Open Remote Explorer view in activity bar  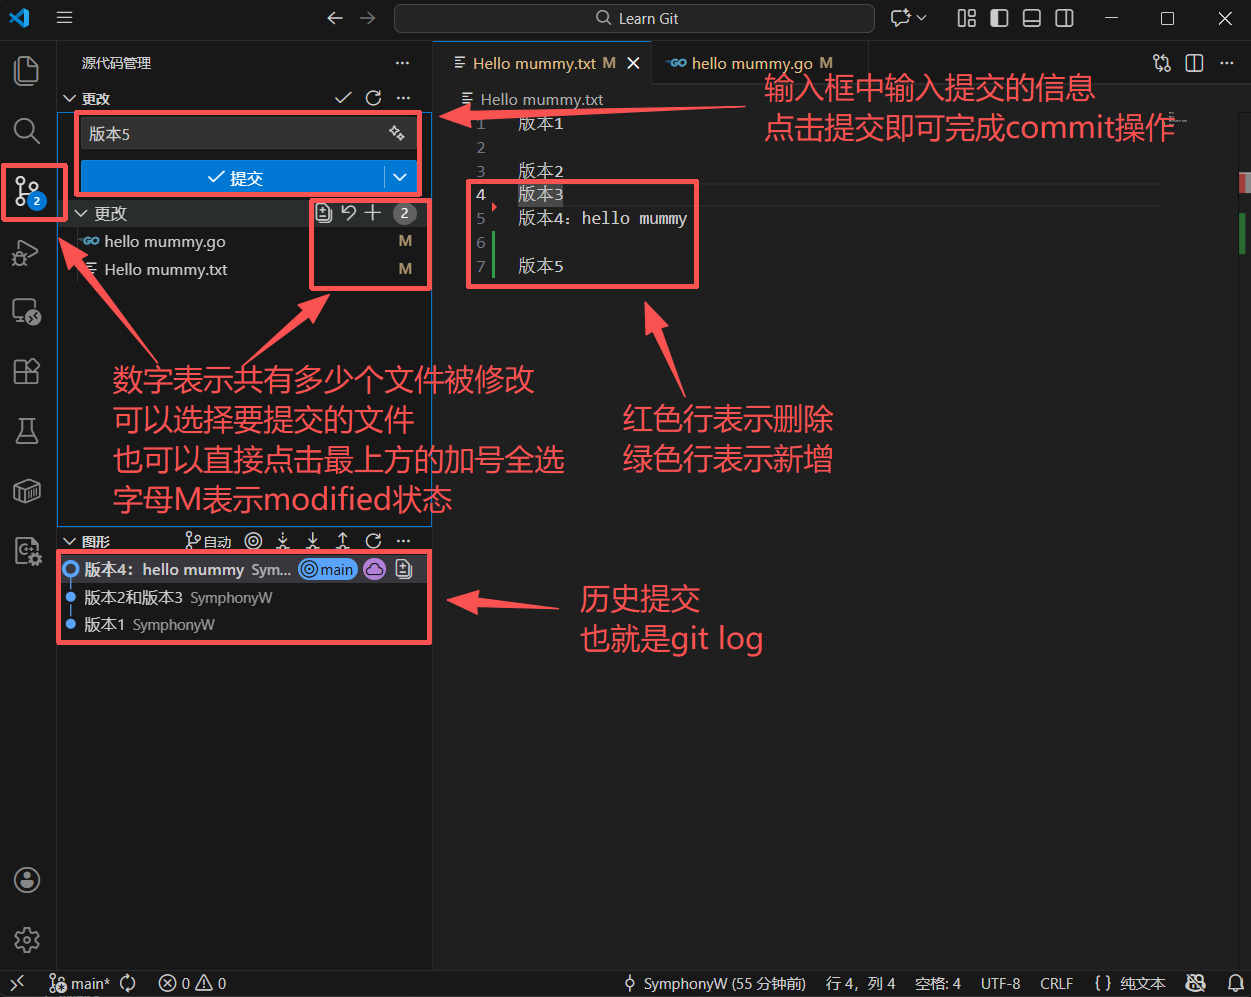(x=27, y=312)
